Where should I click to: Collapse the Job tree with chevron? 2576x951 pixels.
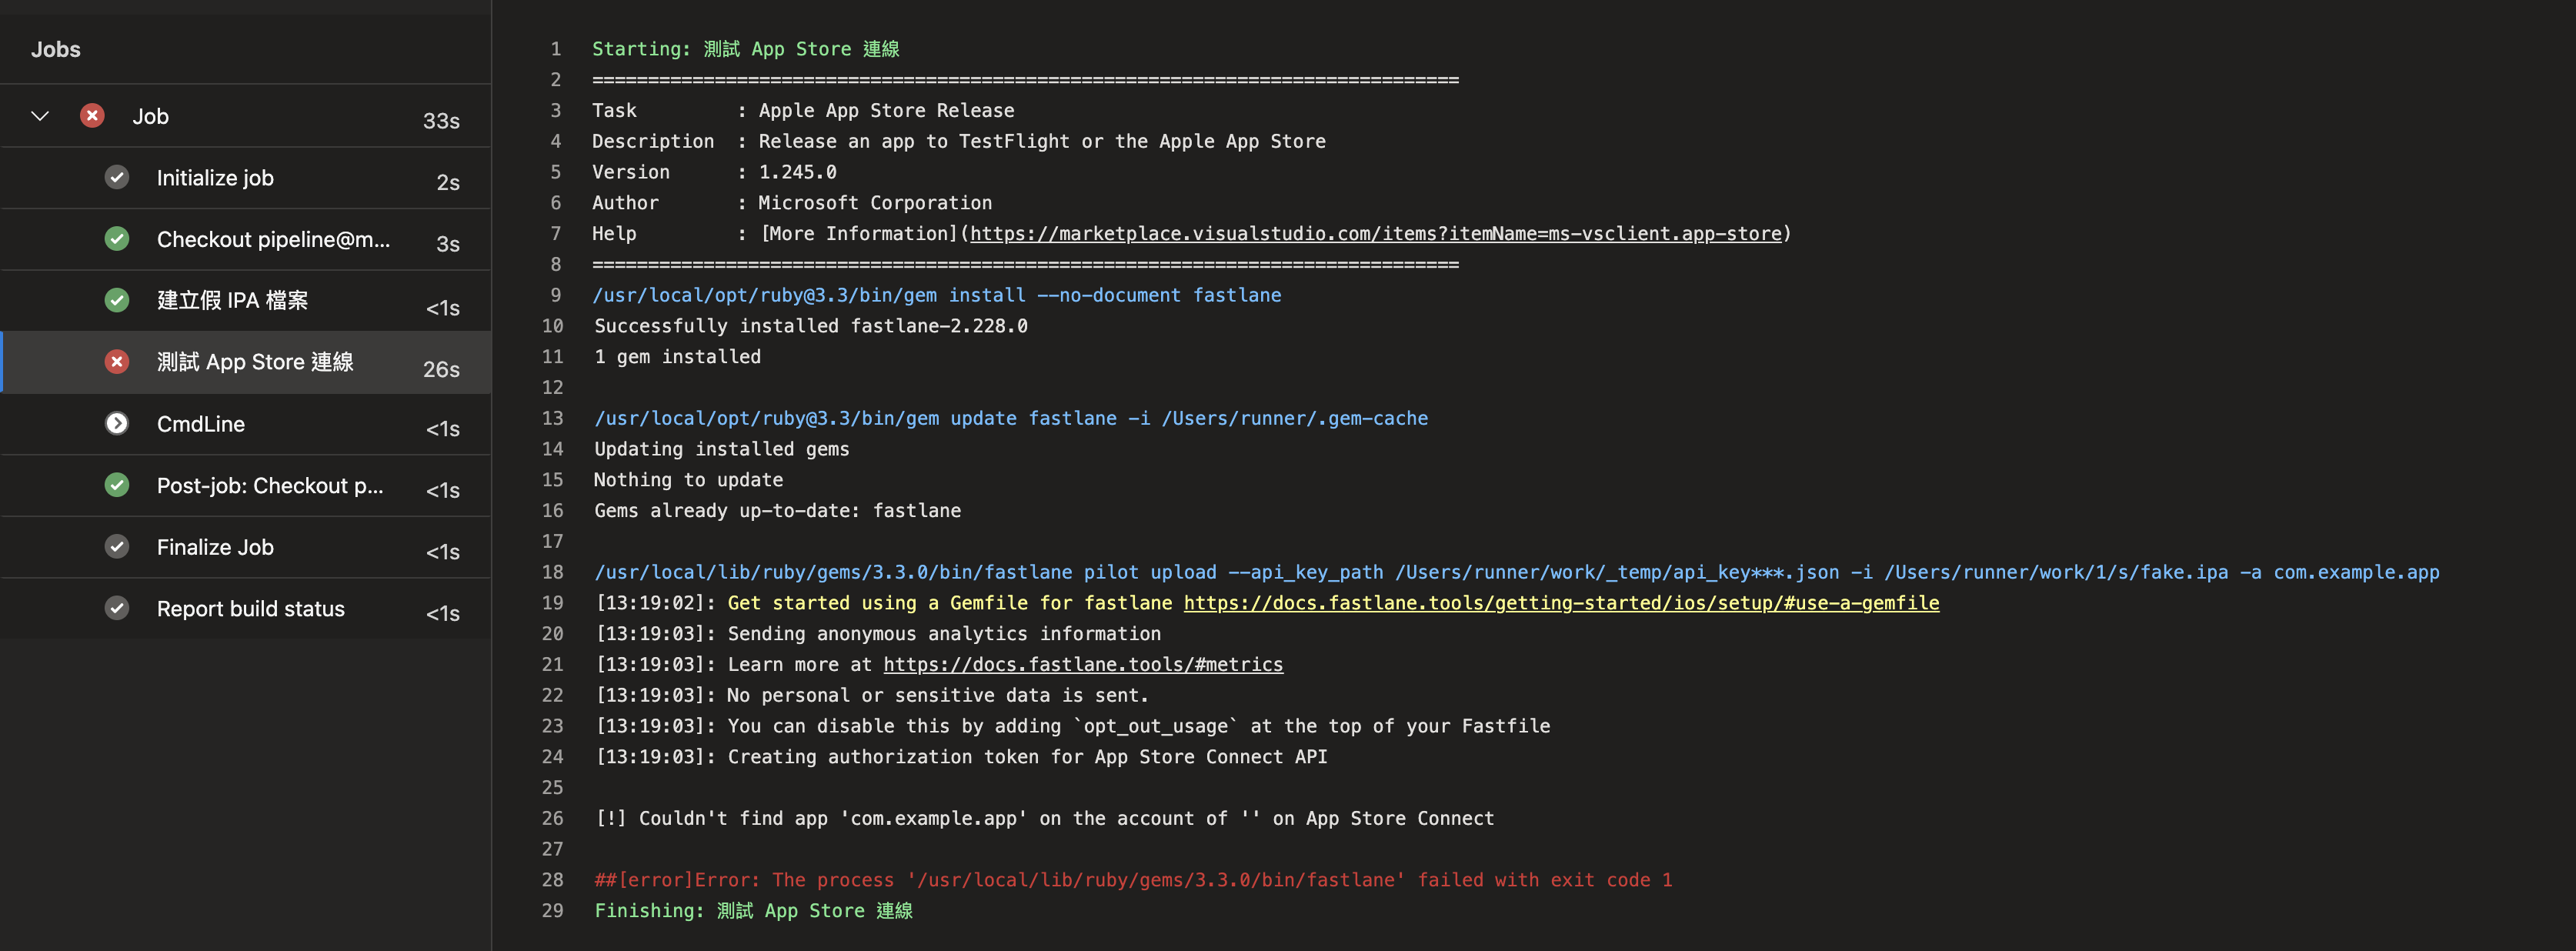pyautogui.click(x=40, y=116)
